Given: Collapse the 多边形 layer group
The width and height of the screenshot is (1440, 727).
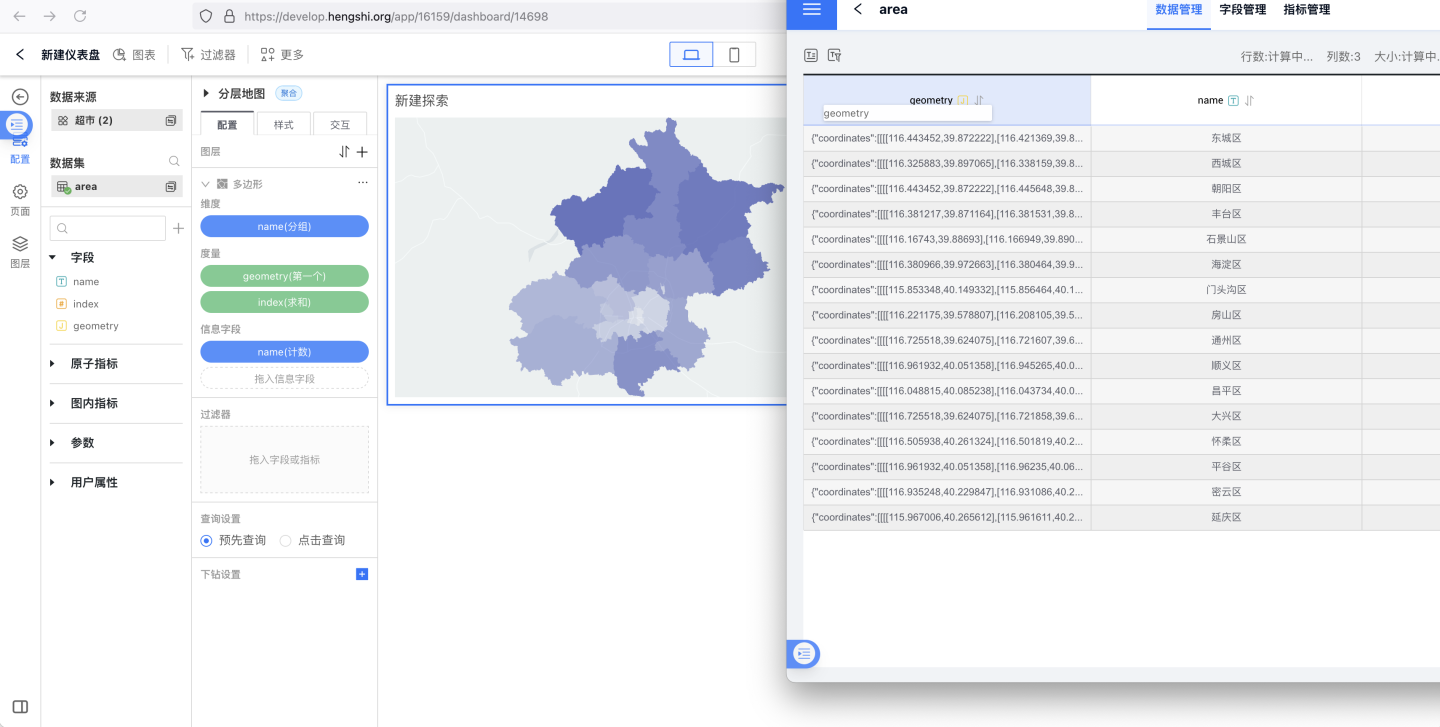Looking at the screenshot, I should (206, 184).
